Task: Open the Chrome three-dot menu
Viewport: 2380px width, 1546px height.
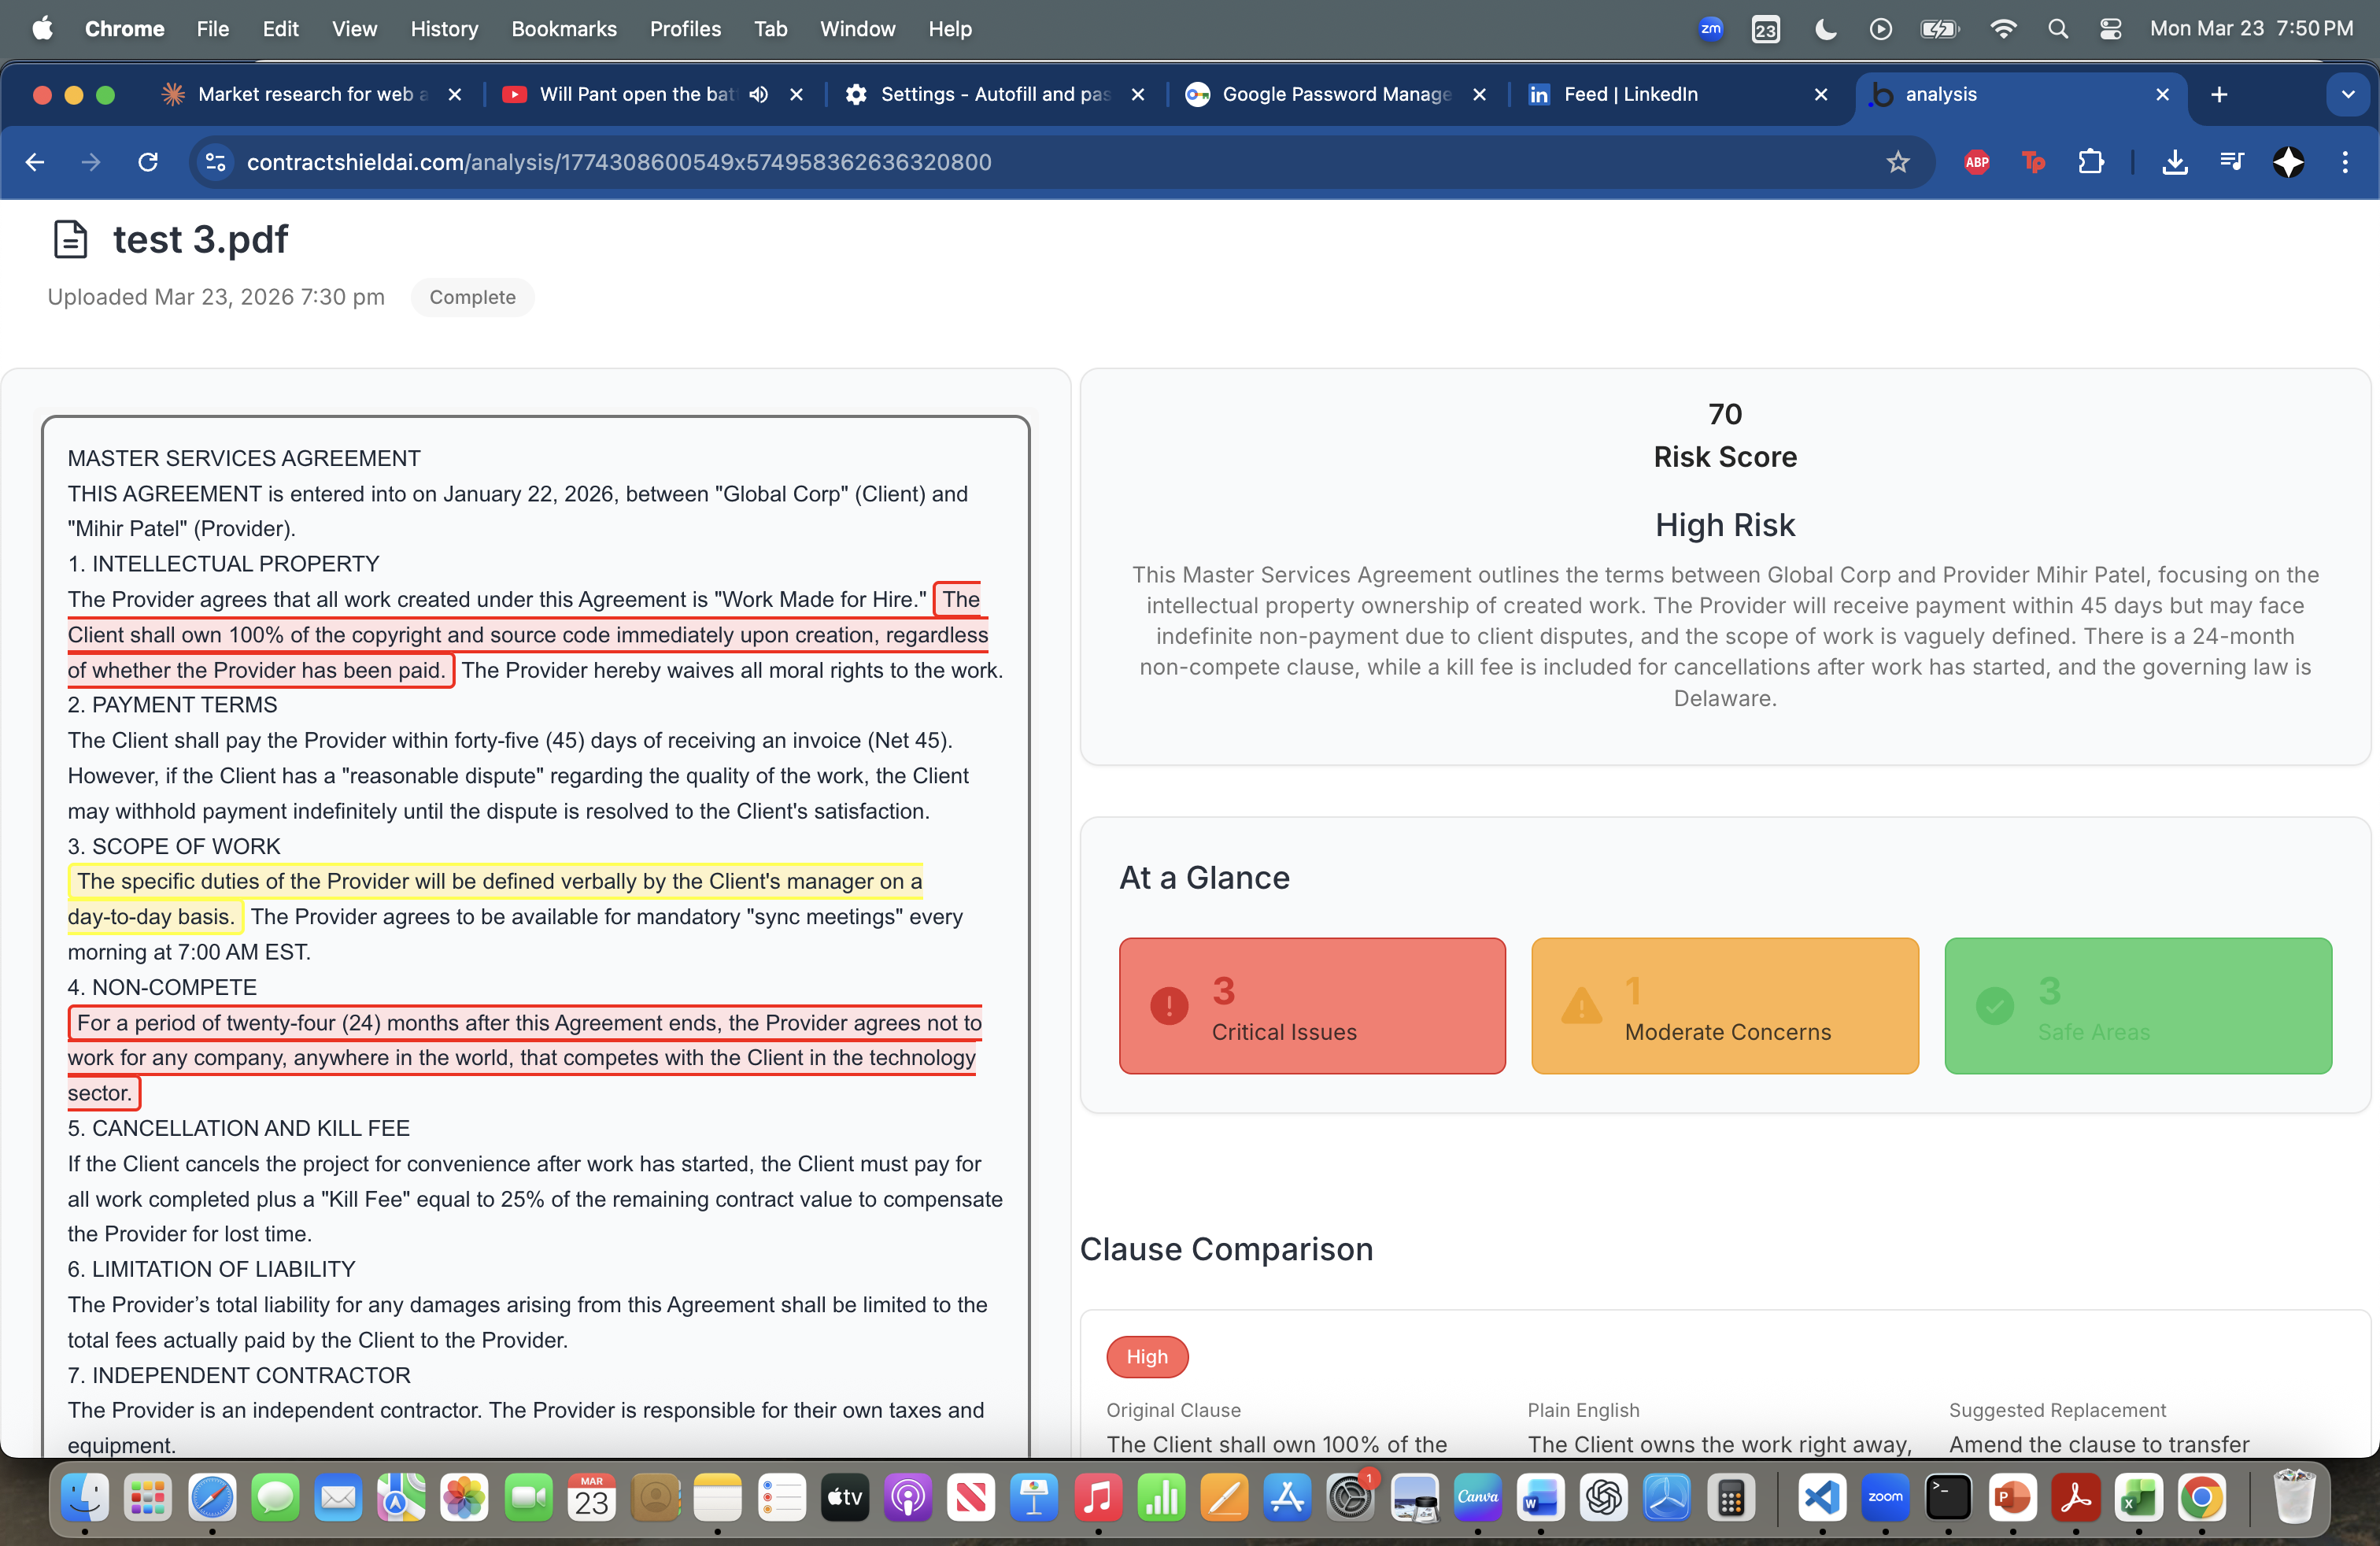Action: [2344, 162]
